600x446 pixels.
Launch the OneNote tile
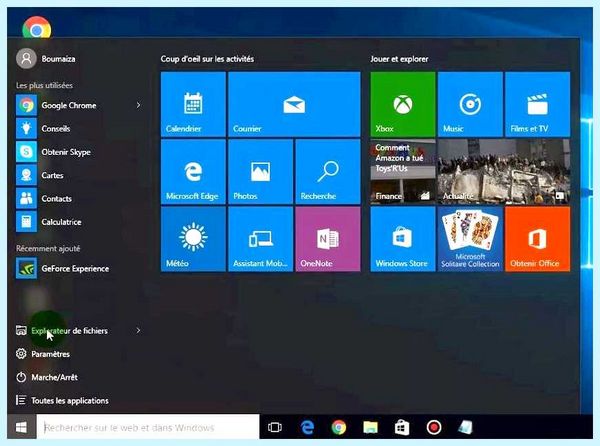coord(328,239)
